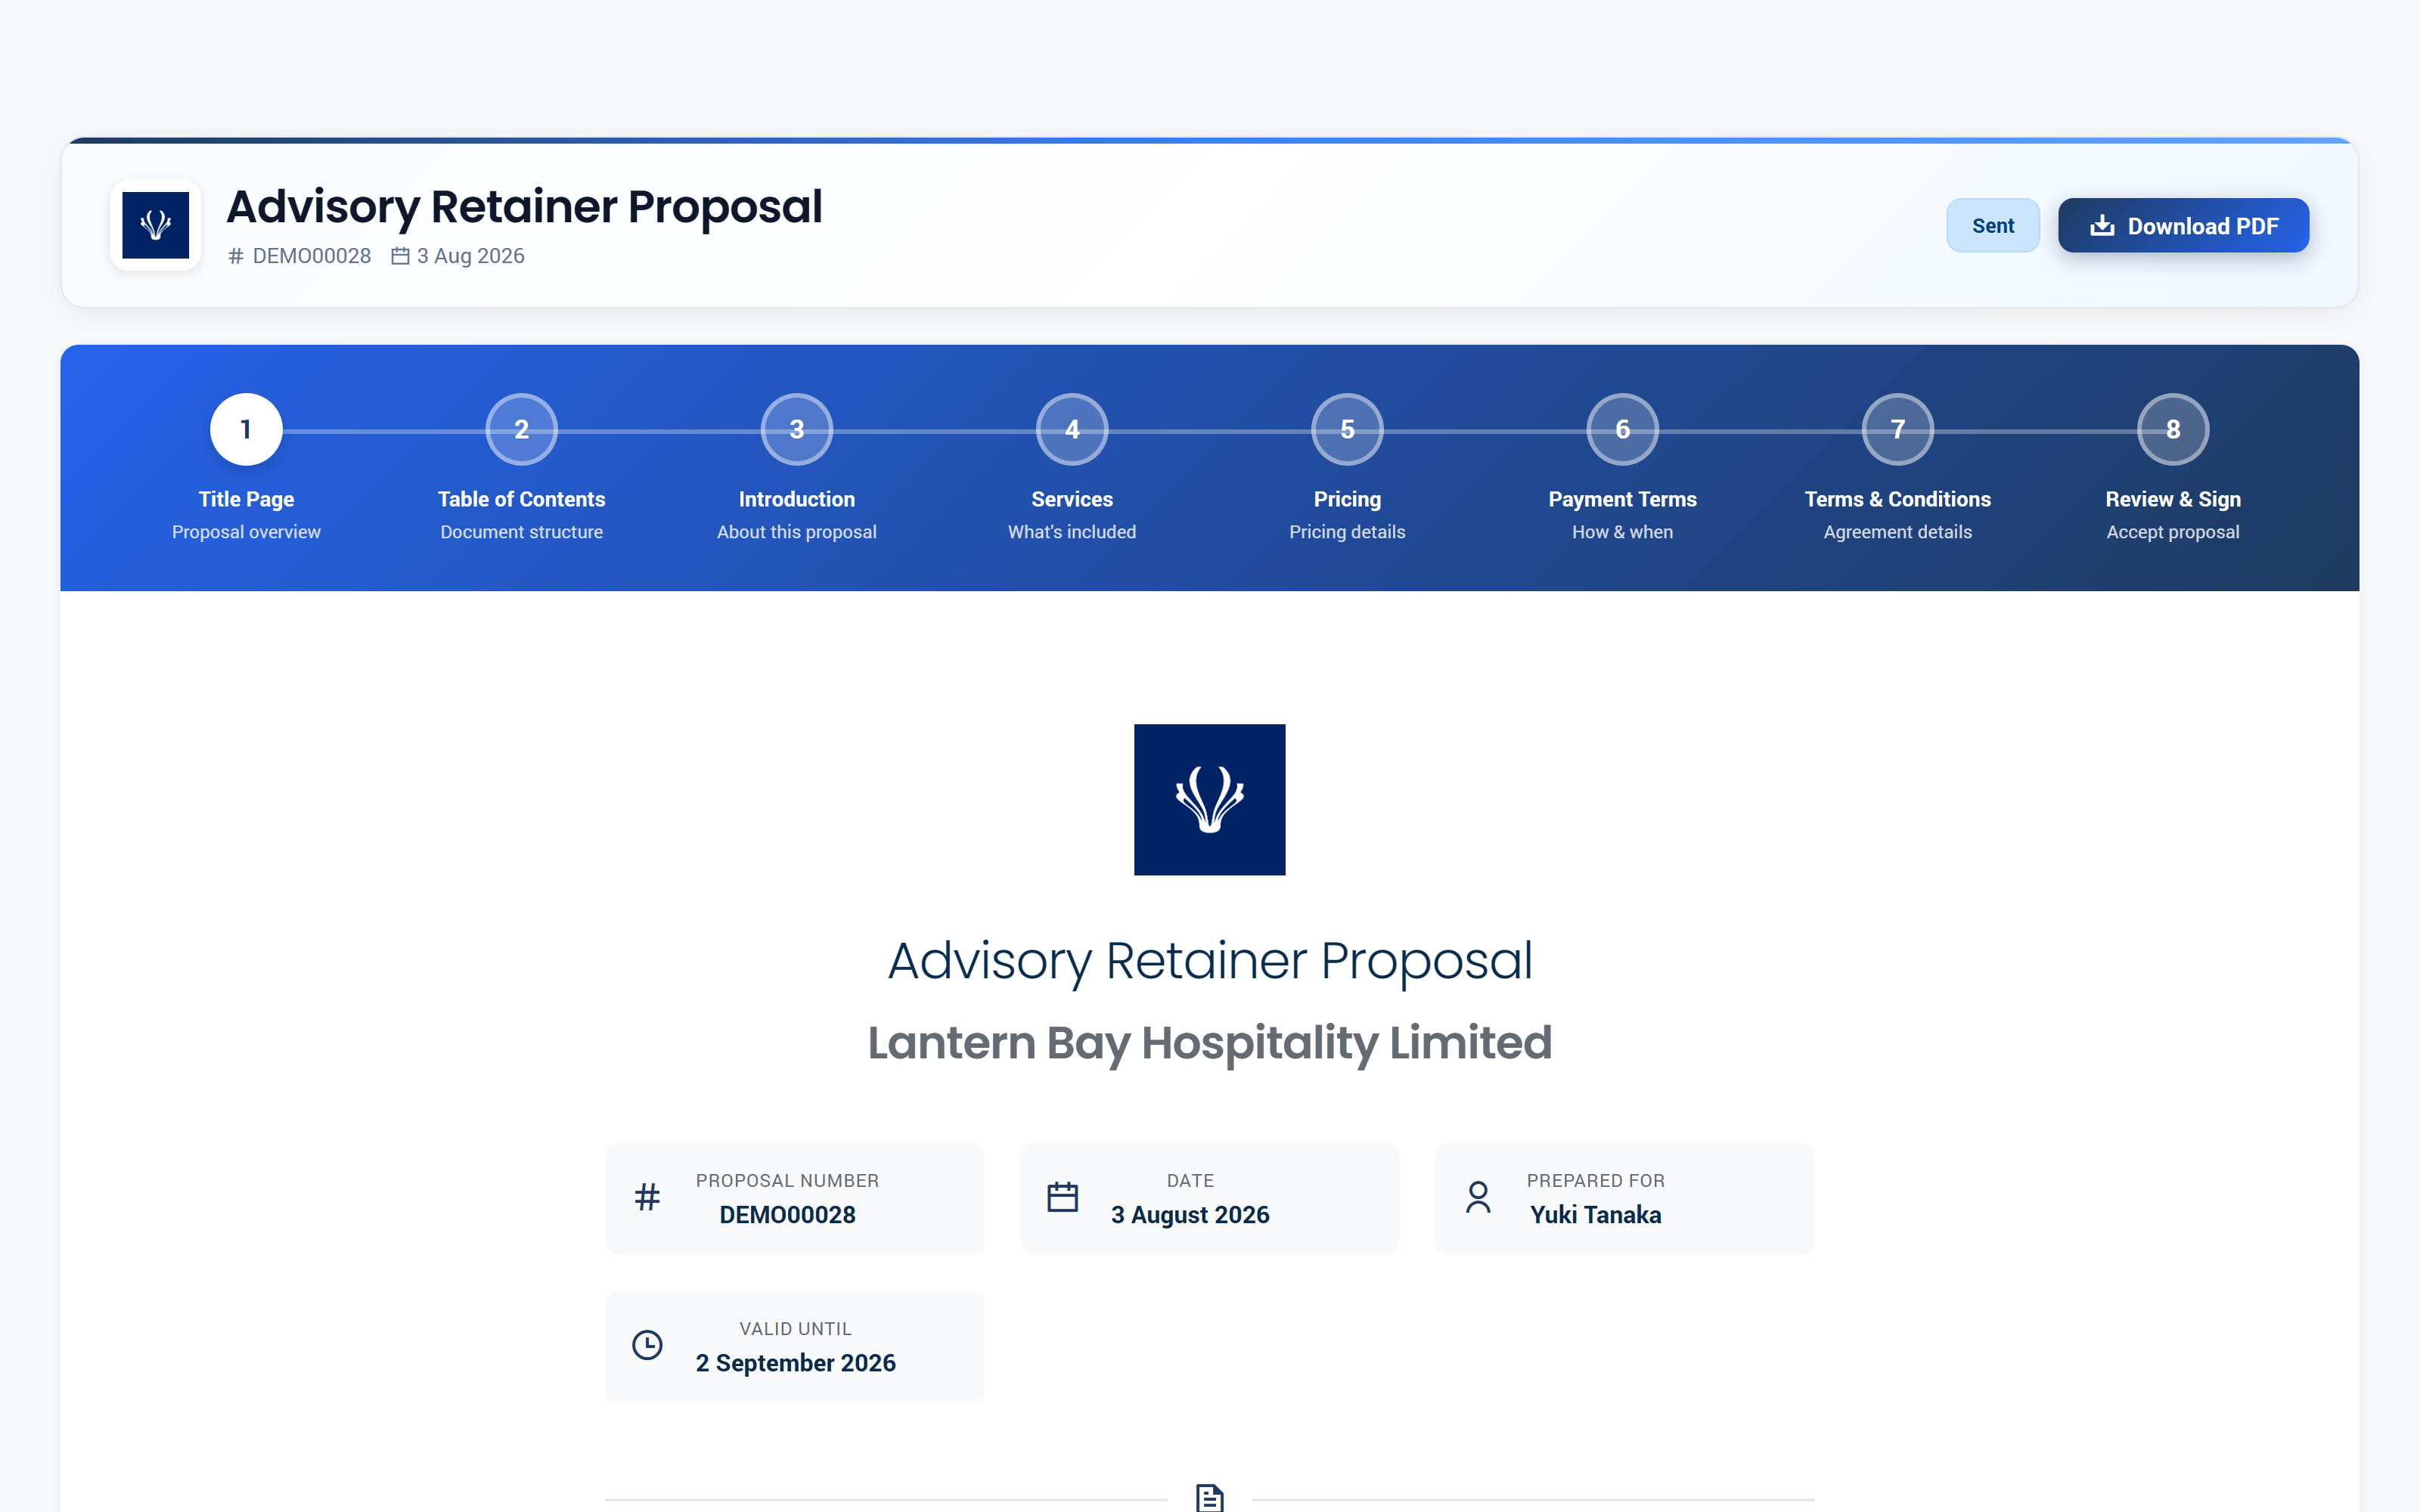
Task: Click the document icon in the divider
Action: pyautogui.click(x=1210, y=1497)
